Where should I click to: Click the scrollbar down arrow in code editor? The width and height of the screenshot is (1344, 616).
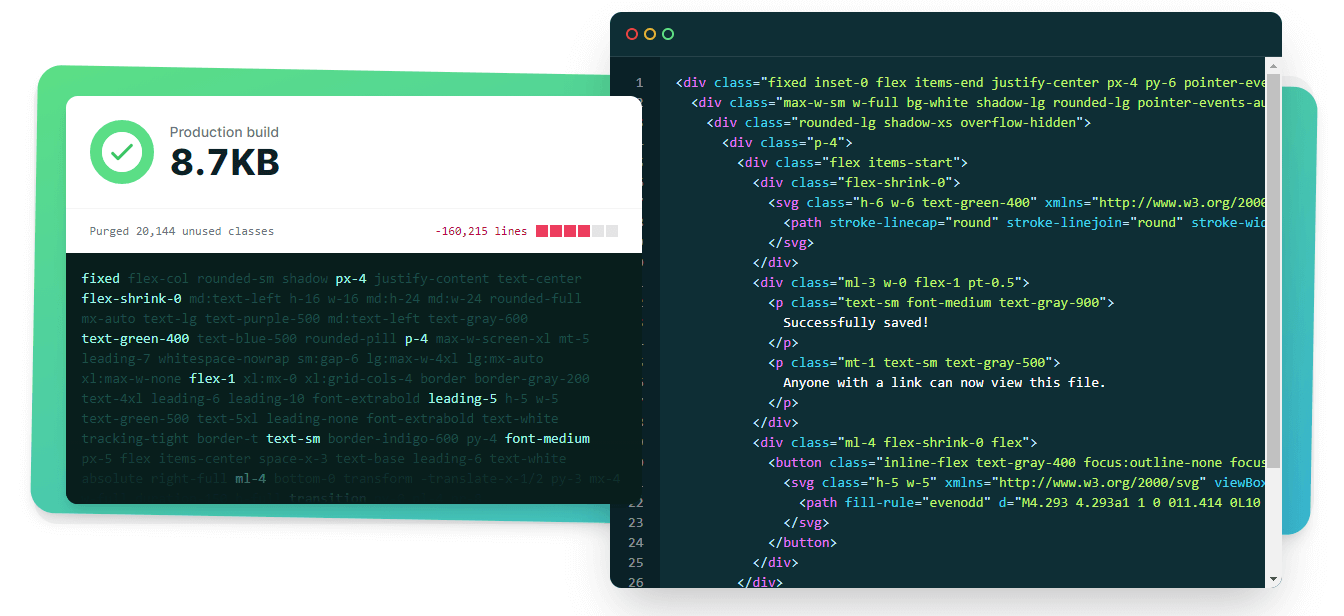click(1273, 579)
